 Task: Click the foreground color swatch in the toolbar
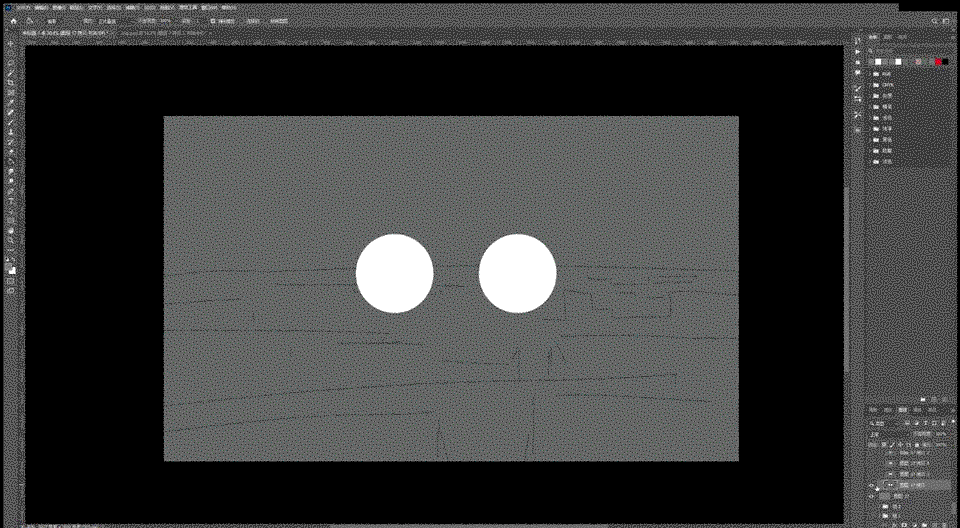(x=10, y=267)
